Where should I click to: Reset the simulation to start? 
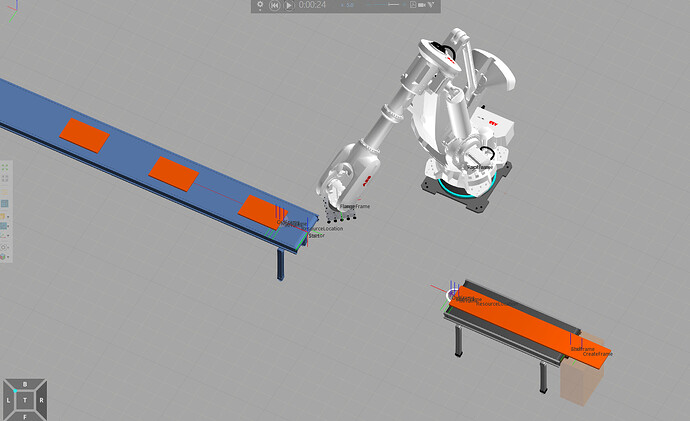click(275, 5)
